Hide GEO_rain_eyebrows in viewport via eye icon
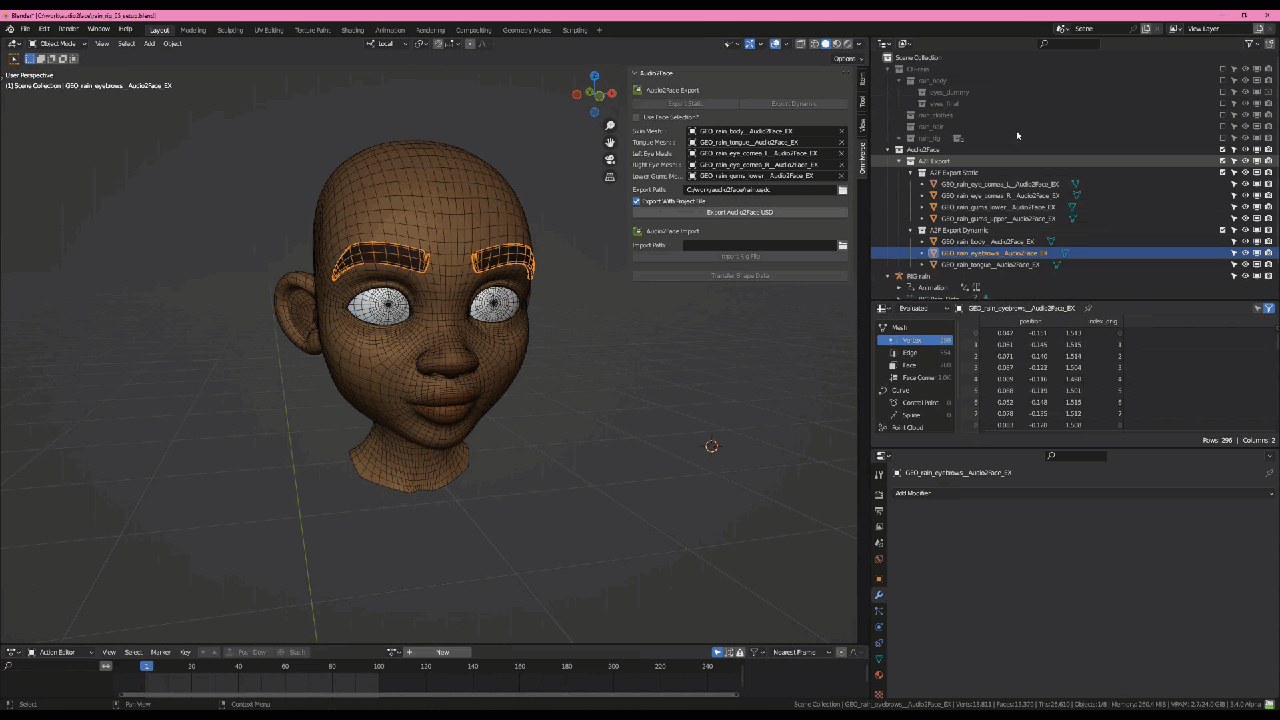Image resolution: width=1280 pixels, height=720 pixels. click(x=1245, y=253)
